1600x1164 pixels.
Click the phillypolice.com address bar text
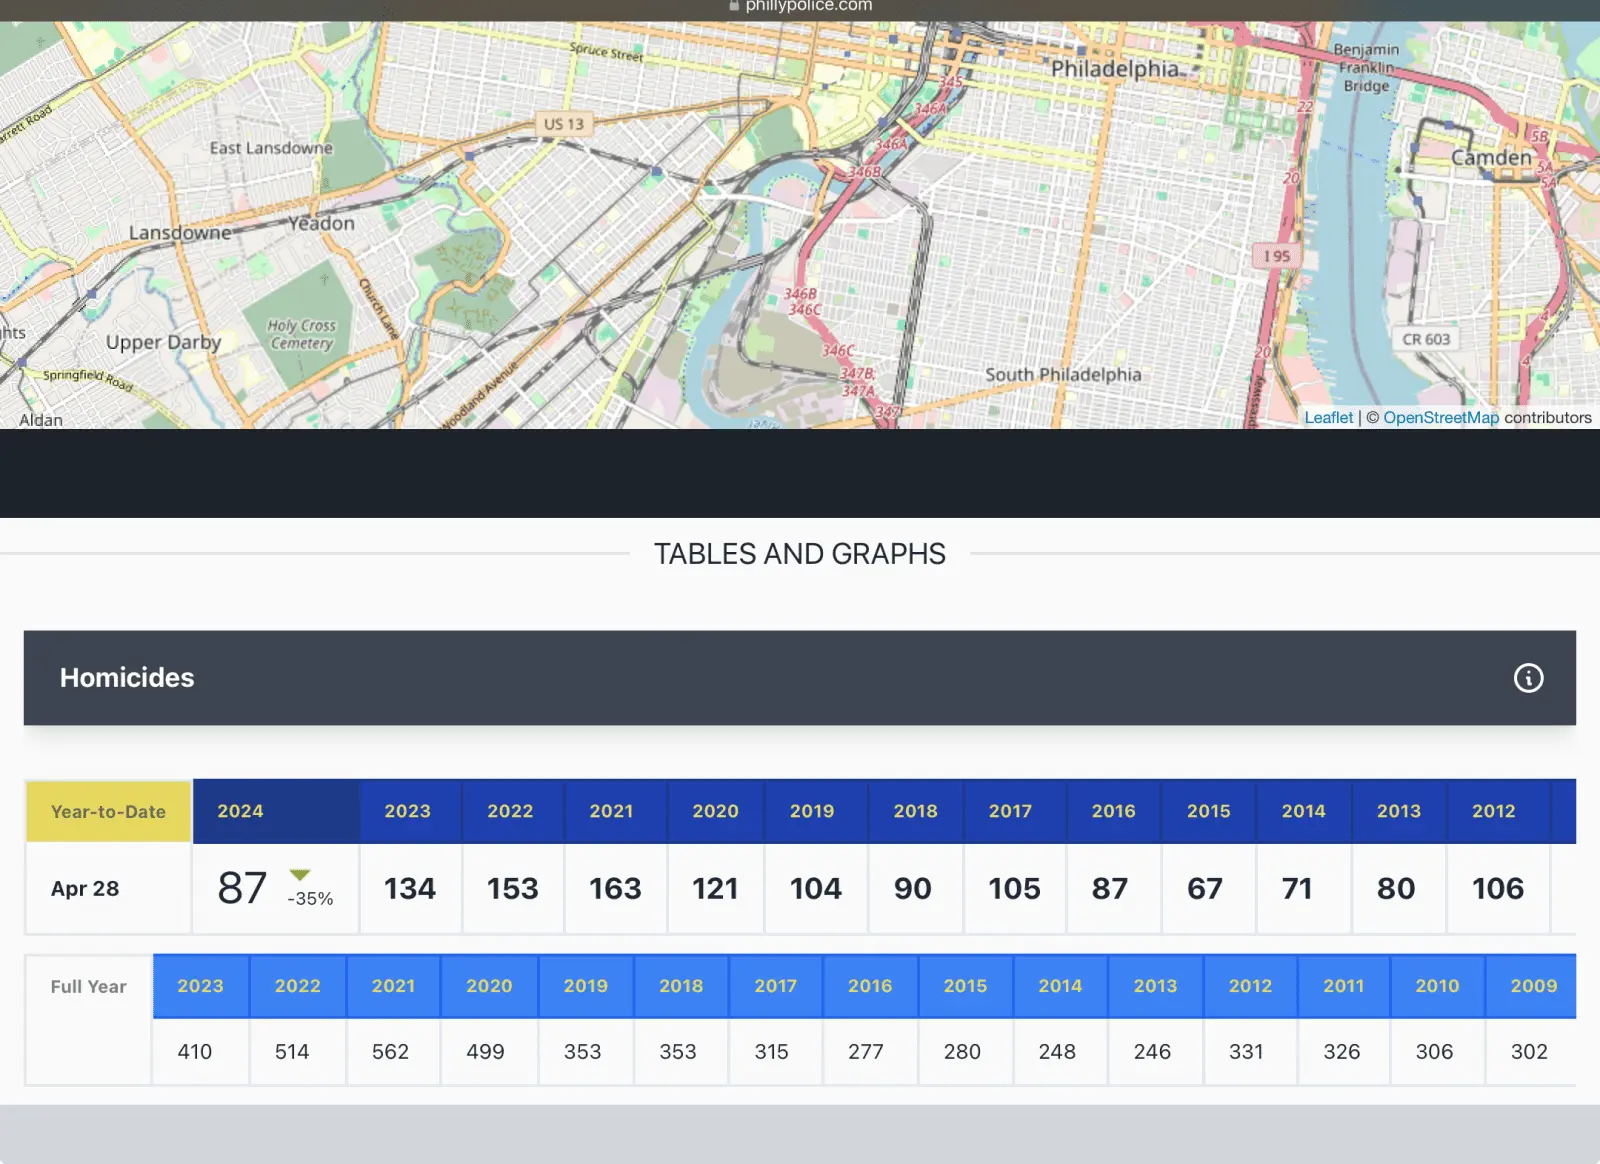[x=808, y=6]
